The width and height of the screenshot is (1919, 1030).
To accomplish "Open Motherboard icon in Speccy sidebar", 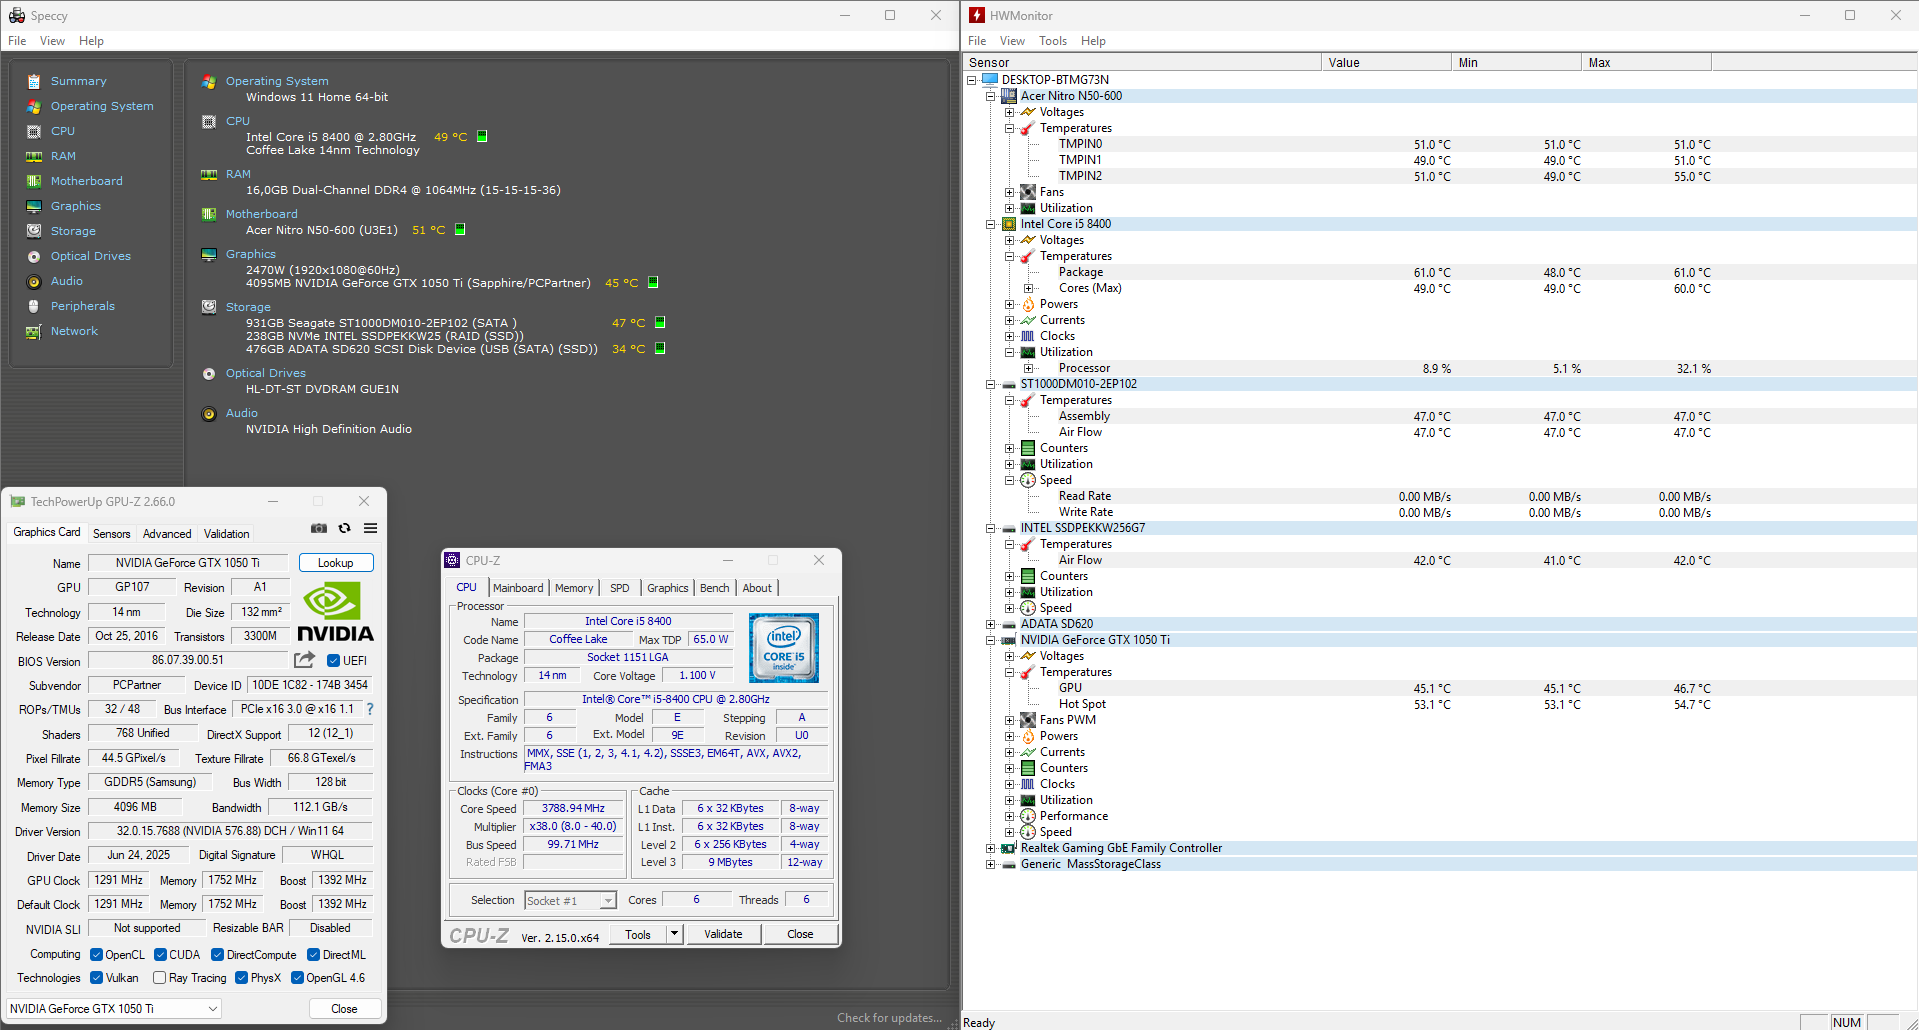I will coord(34,181).
